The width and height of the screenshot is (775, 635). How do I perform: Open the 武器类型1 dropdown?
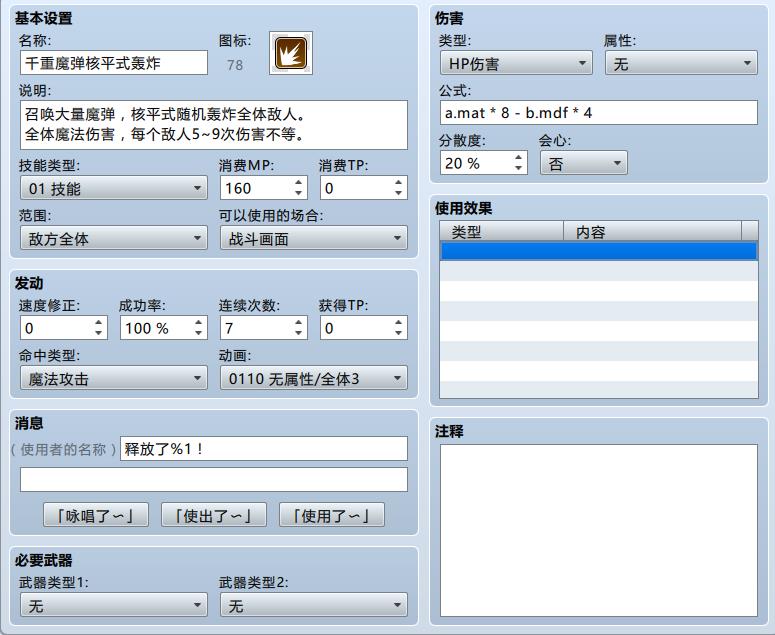tap(114, 605)
